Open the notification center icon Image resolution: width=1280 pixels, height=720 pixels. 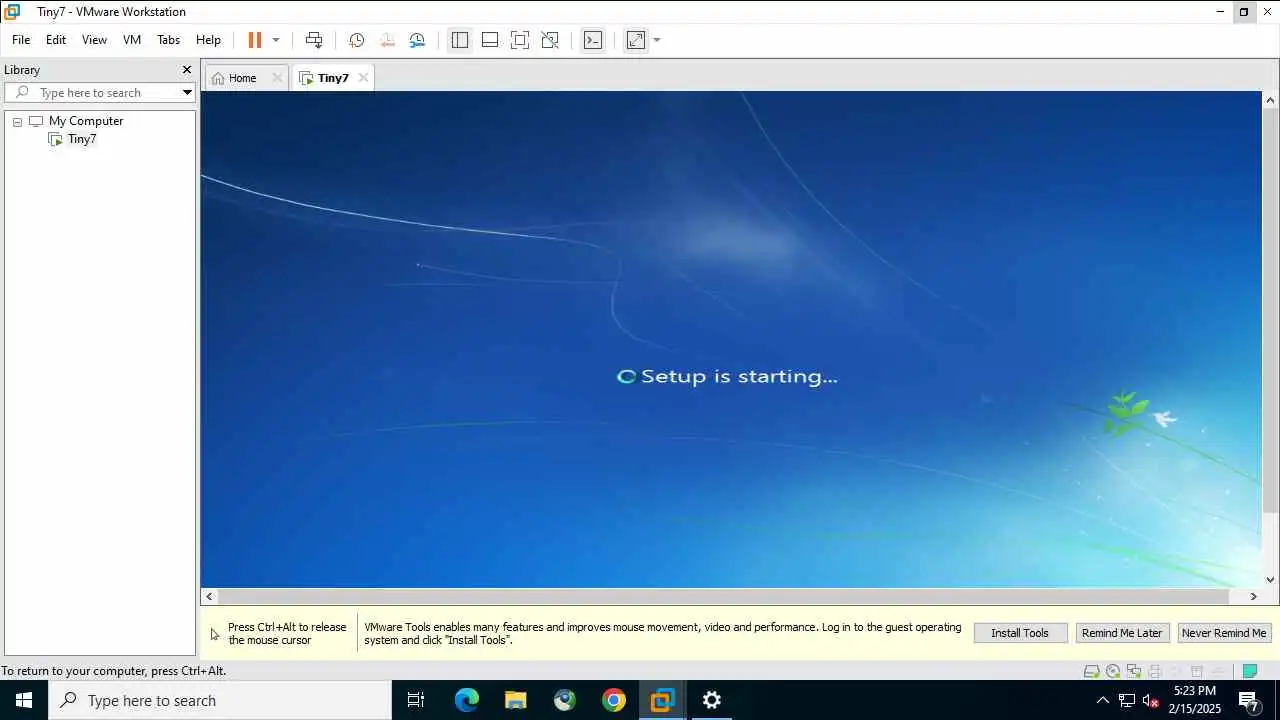[x=1248, y=700]
